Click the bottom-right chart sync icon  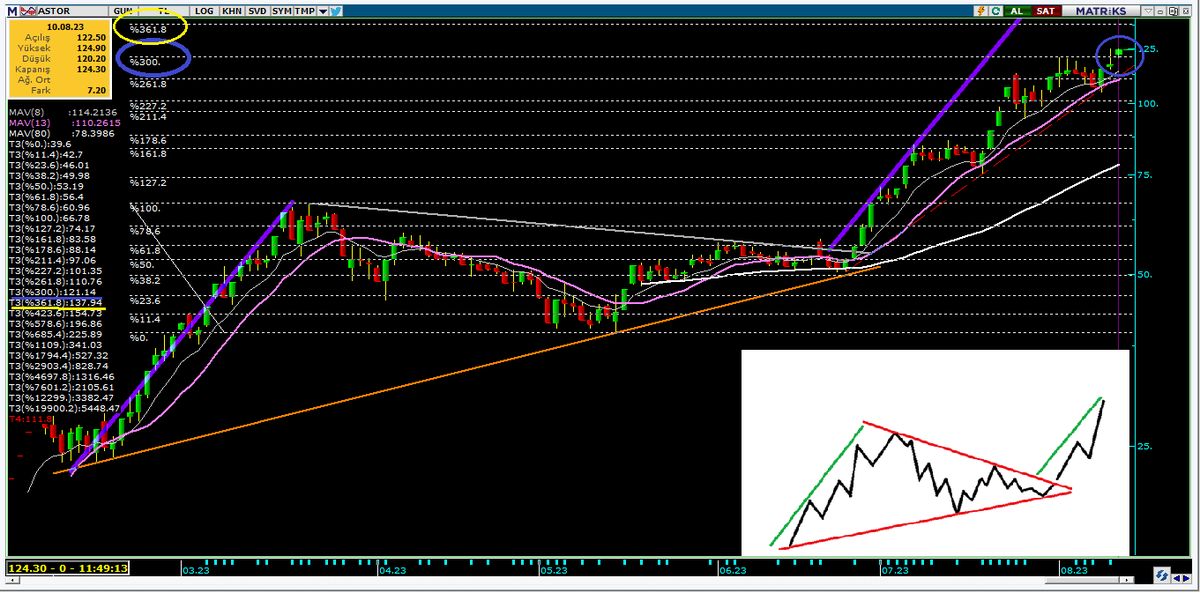(1162, 575)
